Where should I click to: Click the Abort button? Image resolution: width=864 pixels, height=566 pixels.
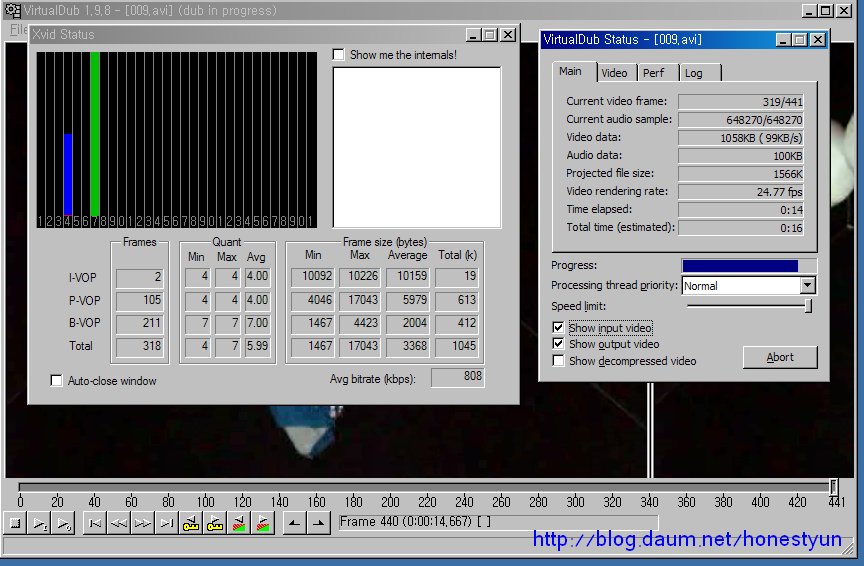click(x=780, y=357)
